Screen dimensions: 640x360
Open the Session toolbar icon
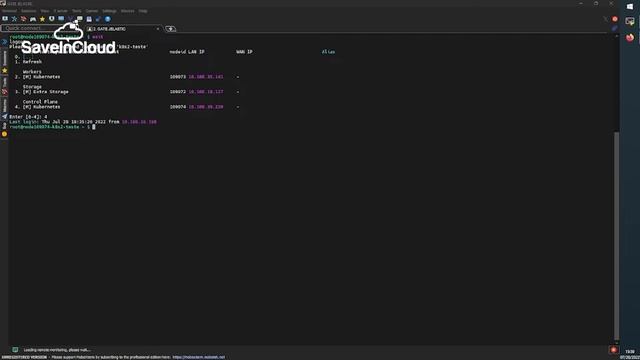(x=5, y=19)
